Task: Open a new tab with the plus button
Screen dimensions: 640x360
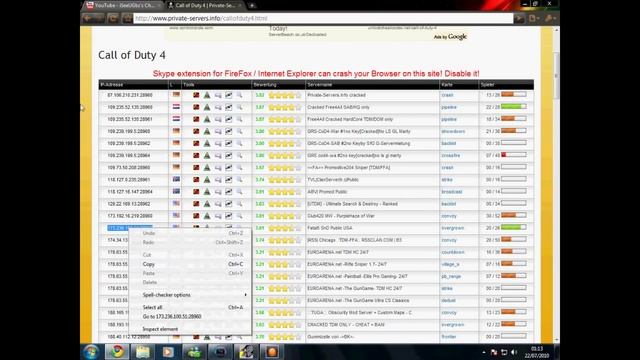Action: [x=252, y=5]
